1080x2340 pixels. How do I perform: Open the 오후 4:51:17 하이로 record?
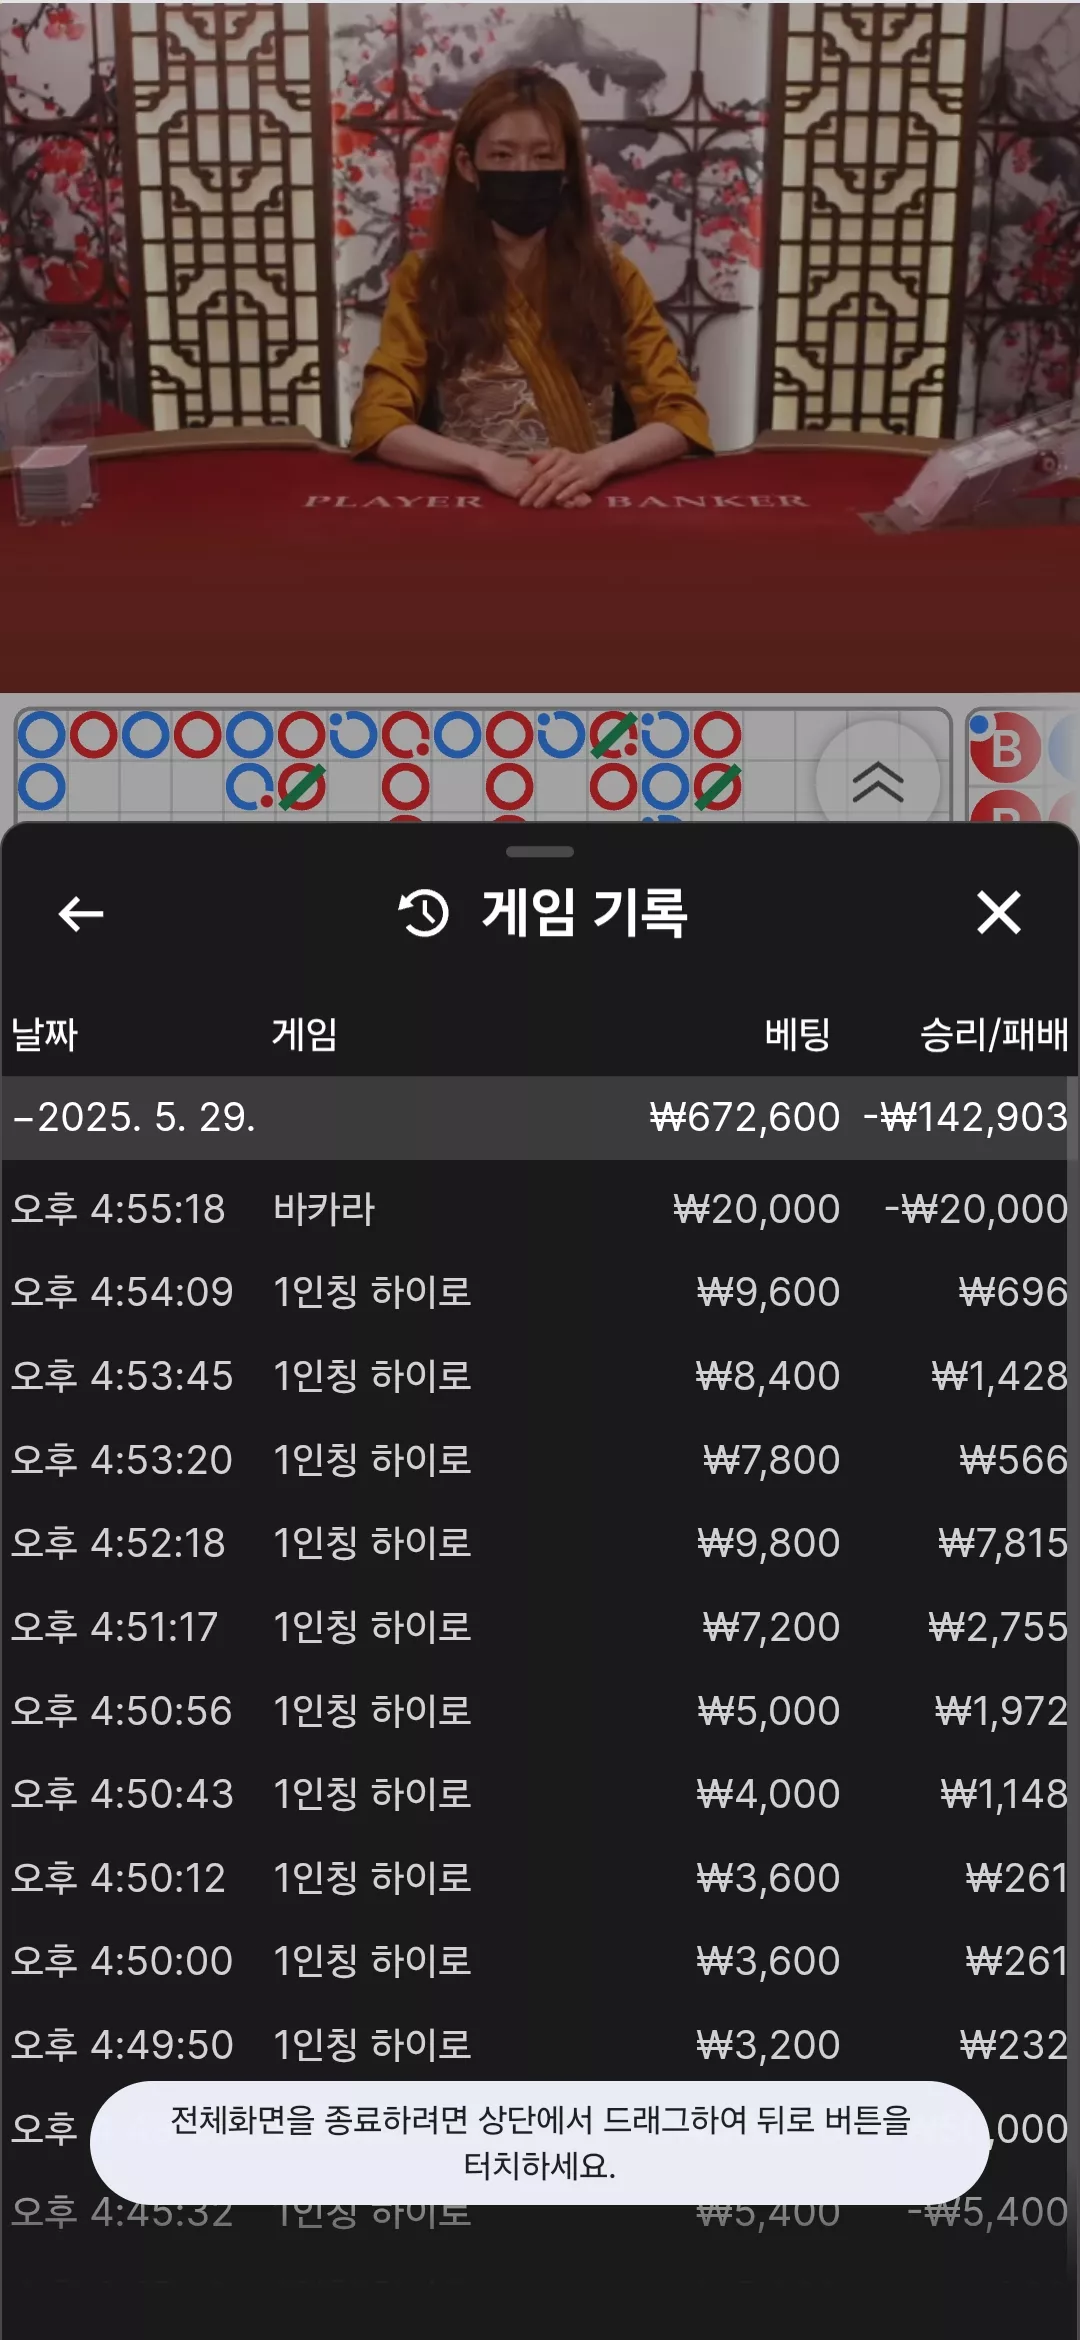click(540, 1627)
